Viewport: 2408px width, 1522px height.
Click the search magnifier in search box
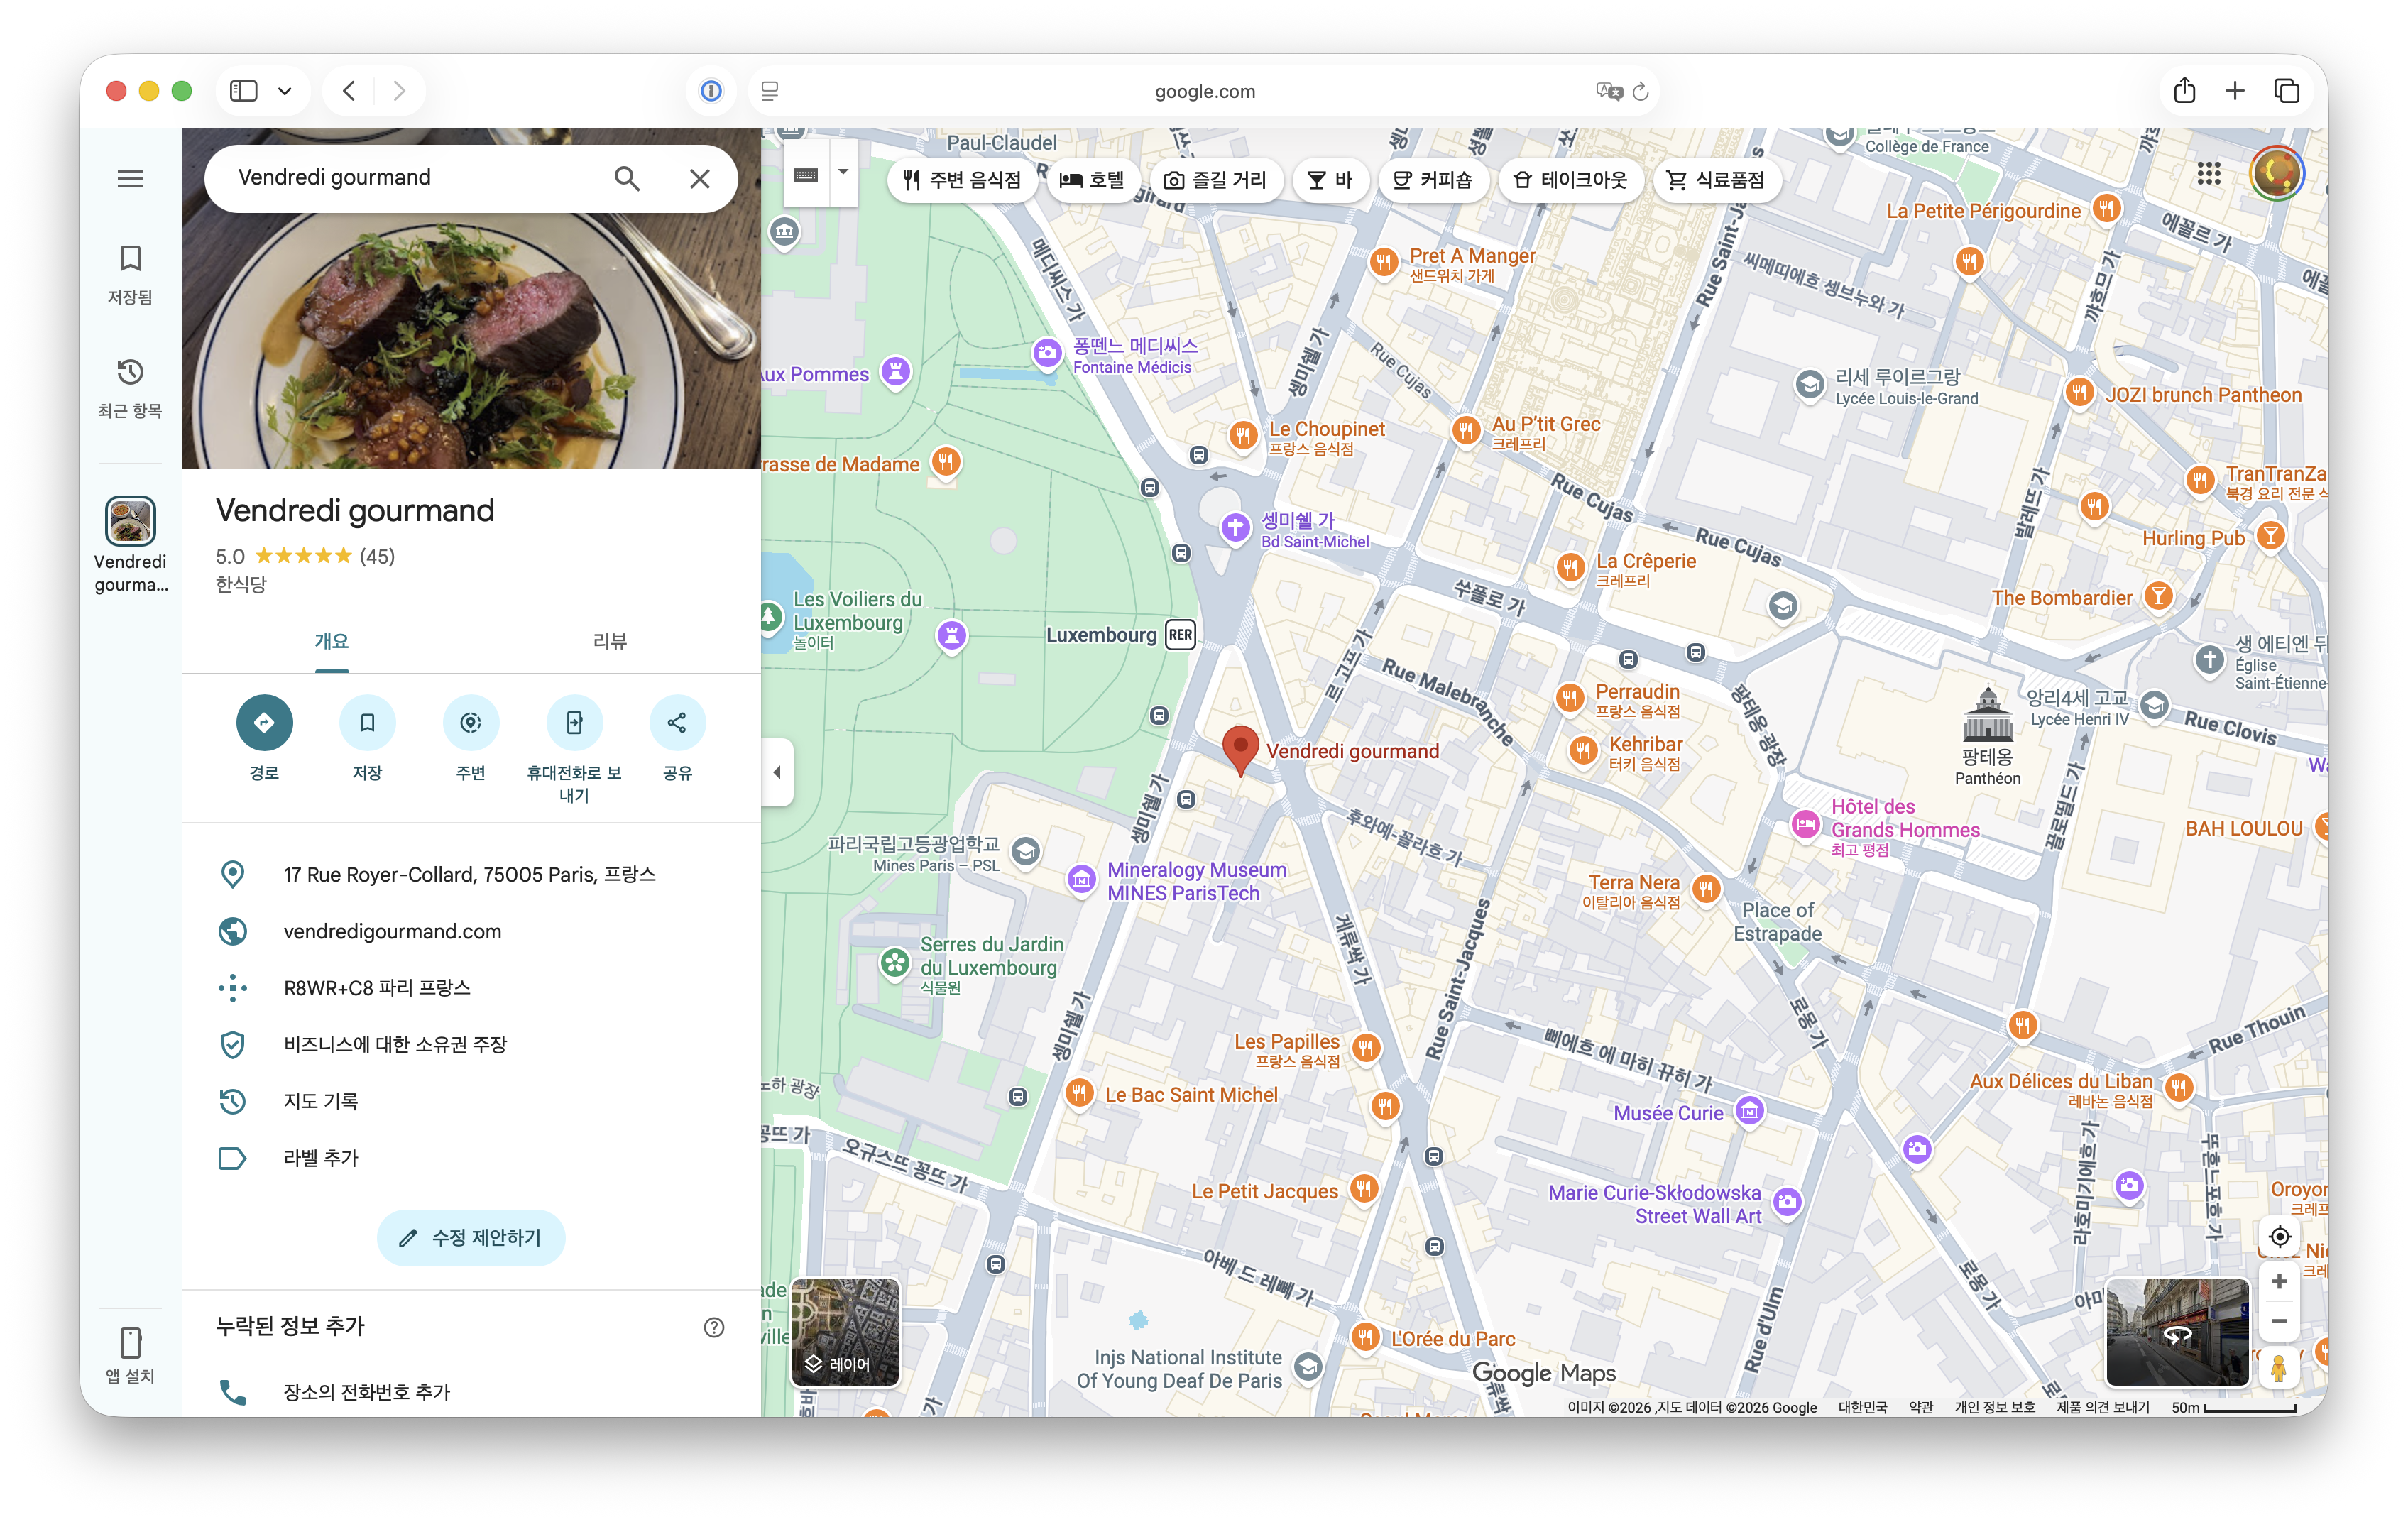(x=627, y=178)
